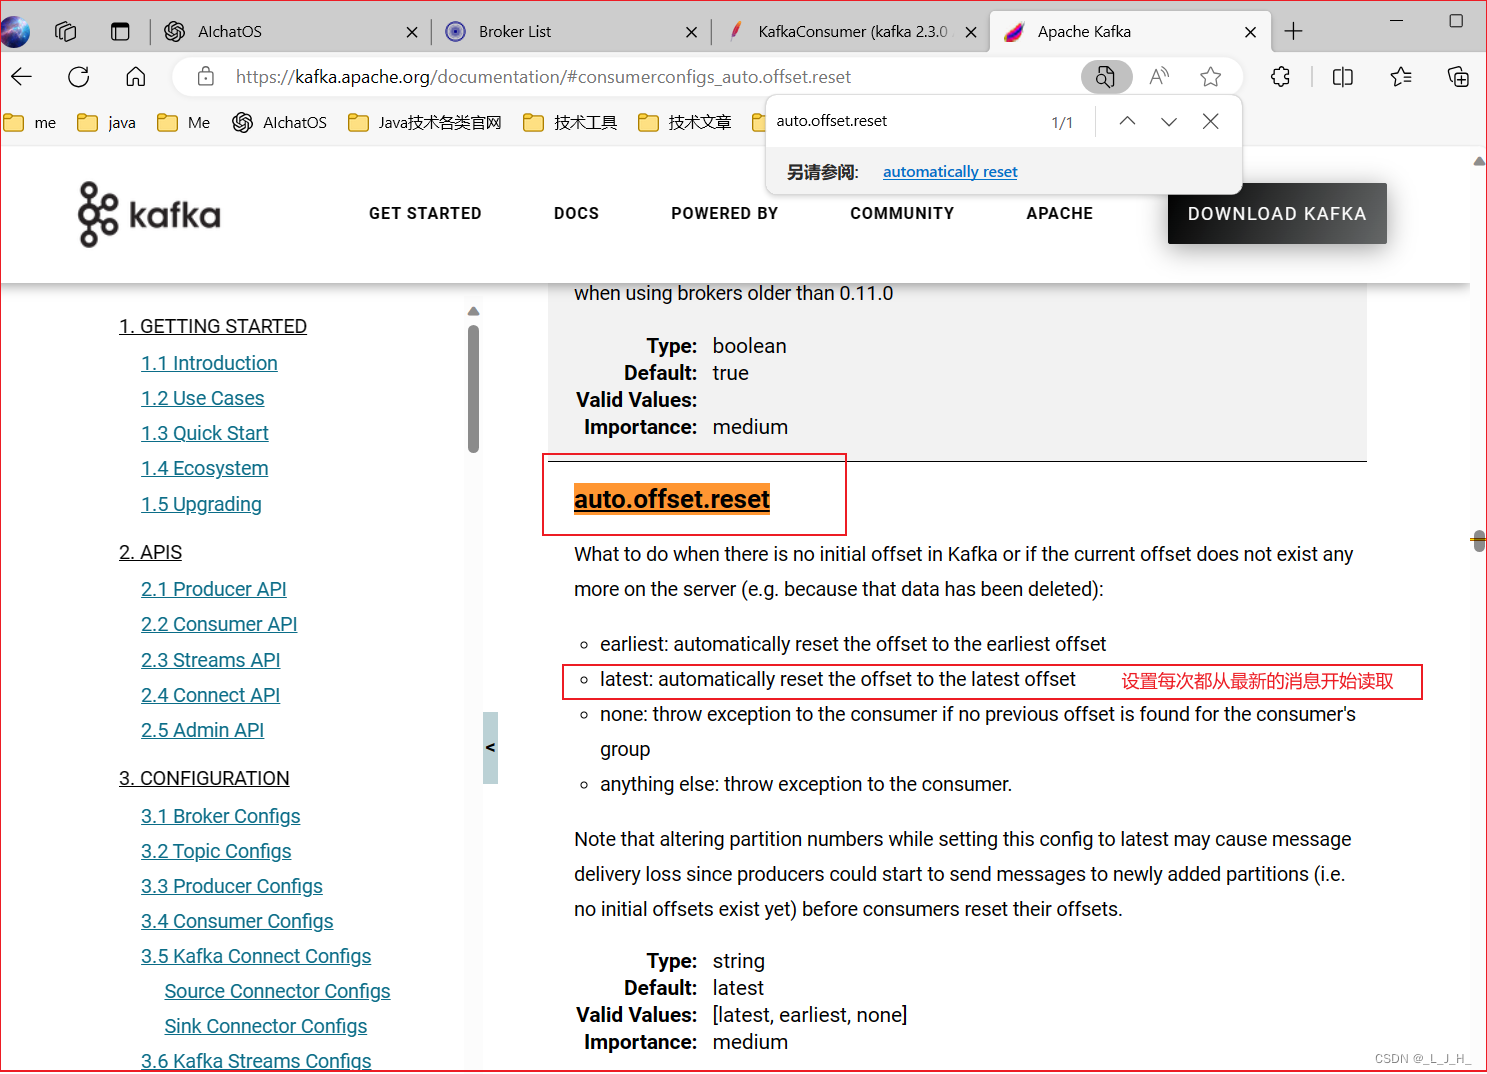Close the AIchatOS tab
Screen dimensions: 1487x1074
tap(412, 32)
